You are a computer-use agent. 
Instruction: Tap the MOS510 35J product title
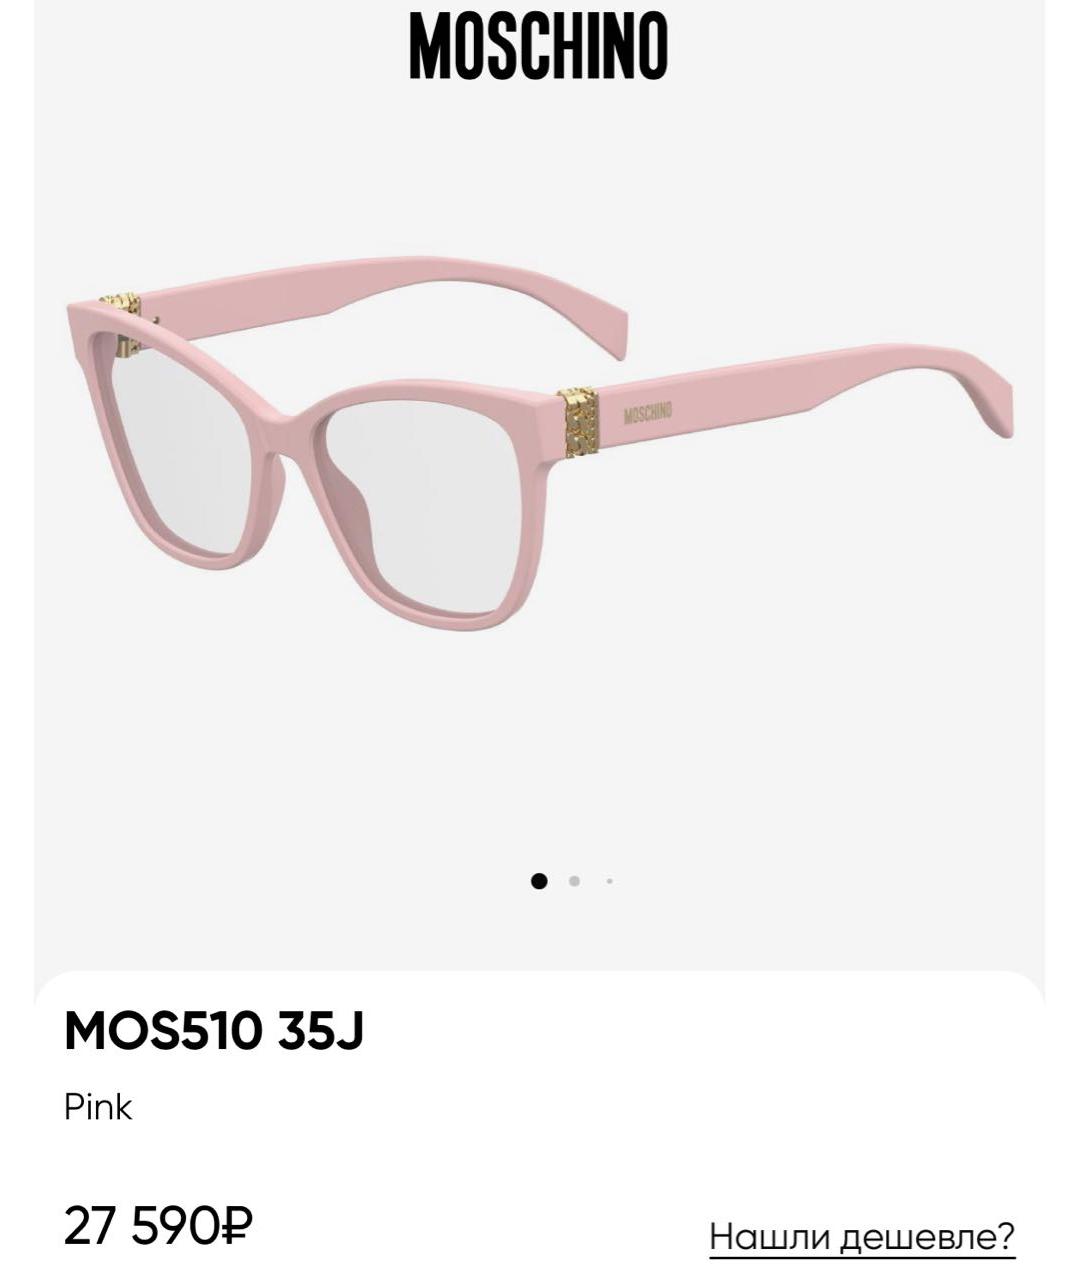click(x=214, y=1030)
